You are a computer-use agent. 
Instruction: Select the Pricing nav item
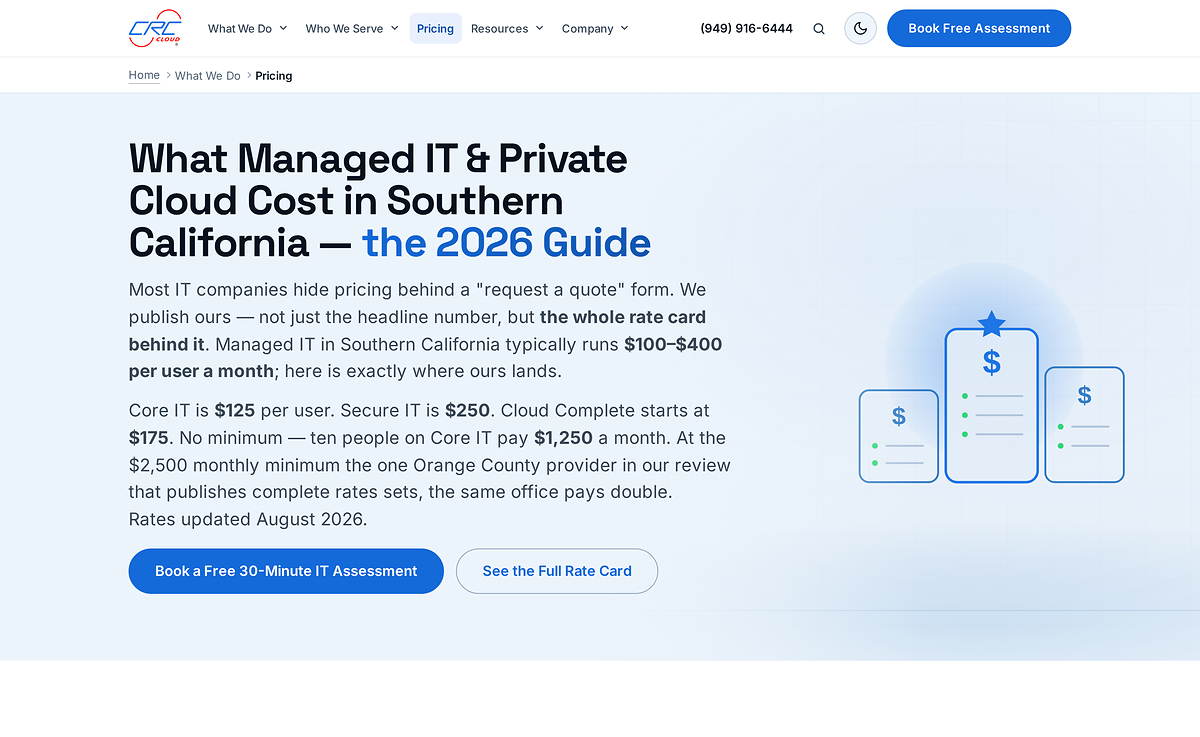pos(435,28)
